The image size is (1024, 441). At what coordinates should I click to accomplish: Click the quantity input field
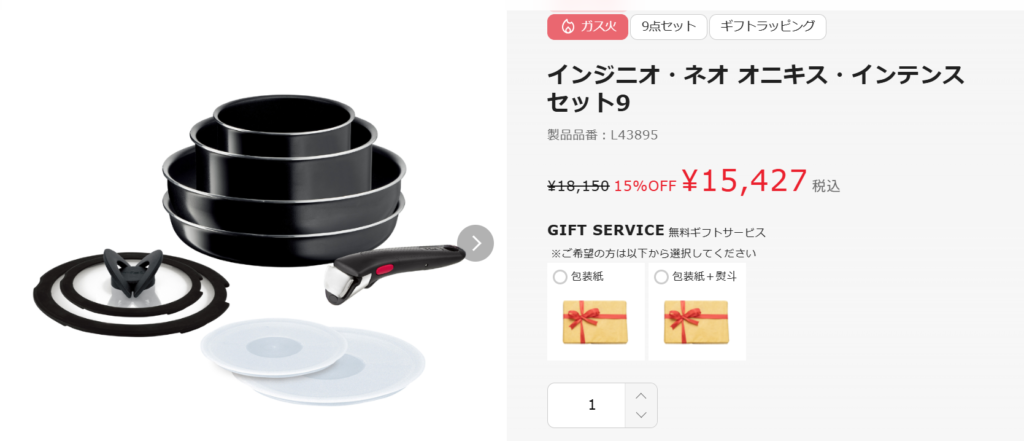pos(586,405)
